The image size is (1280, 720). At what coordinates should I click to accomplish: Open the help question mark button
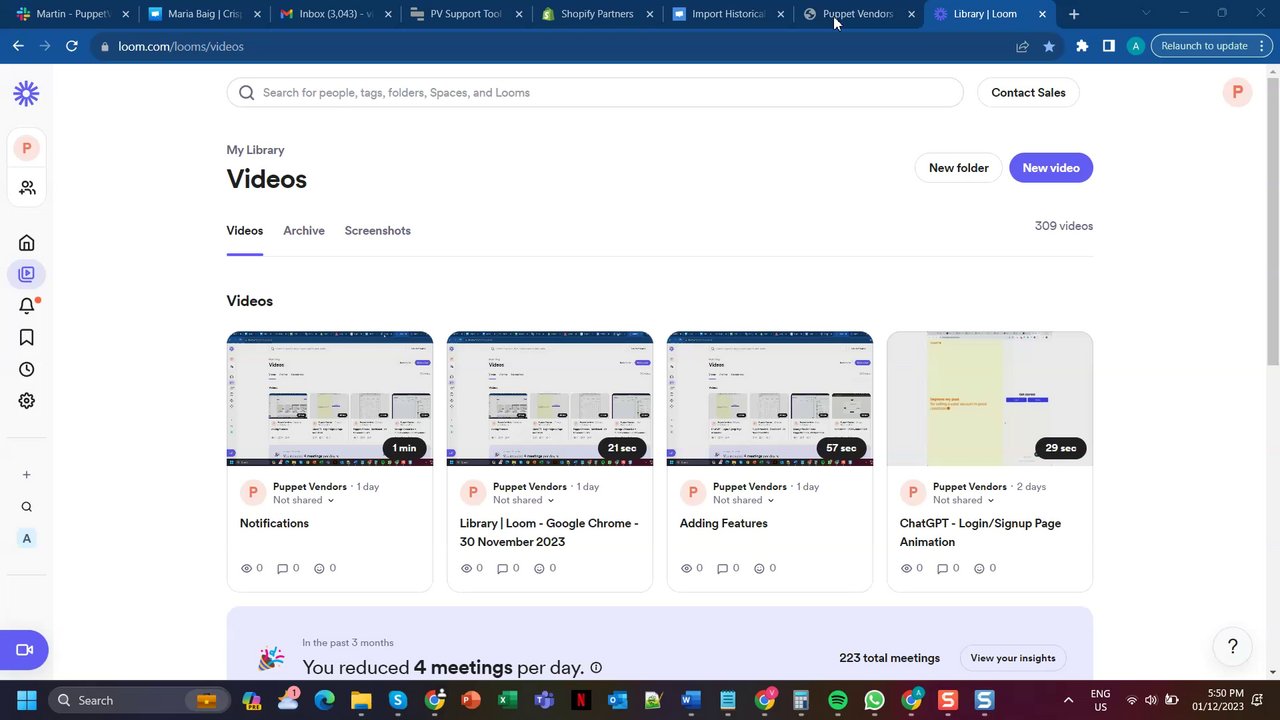click(x=1233, y=647)
